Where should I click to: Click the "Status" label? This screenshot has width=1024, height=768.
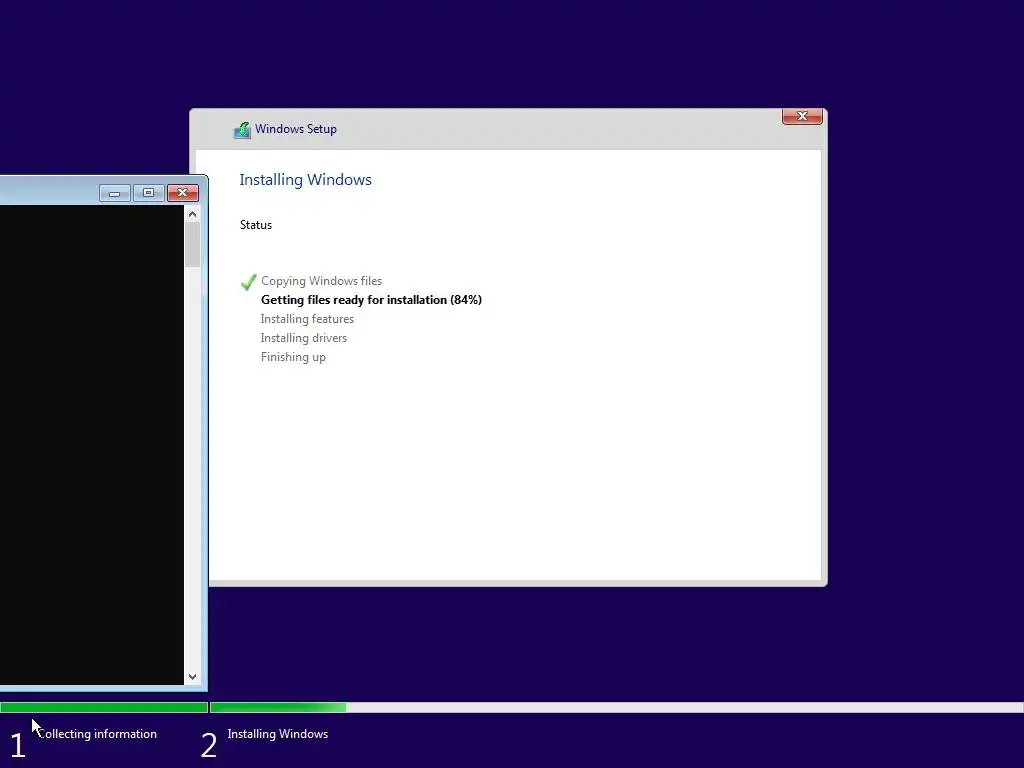(256, 225)
